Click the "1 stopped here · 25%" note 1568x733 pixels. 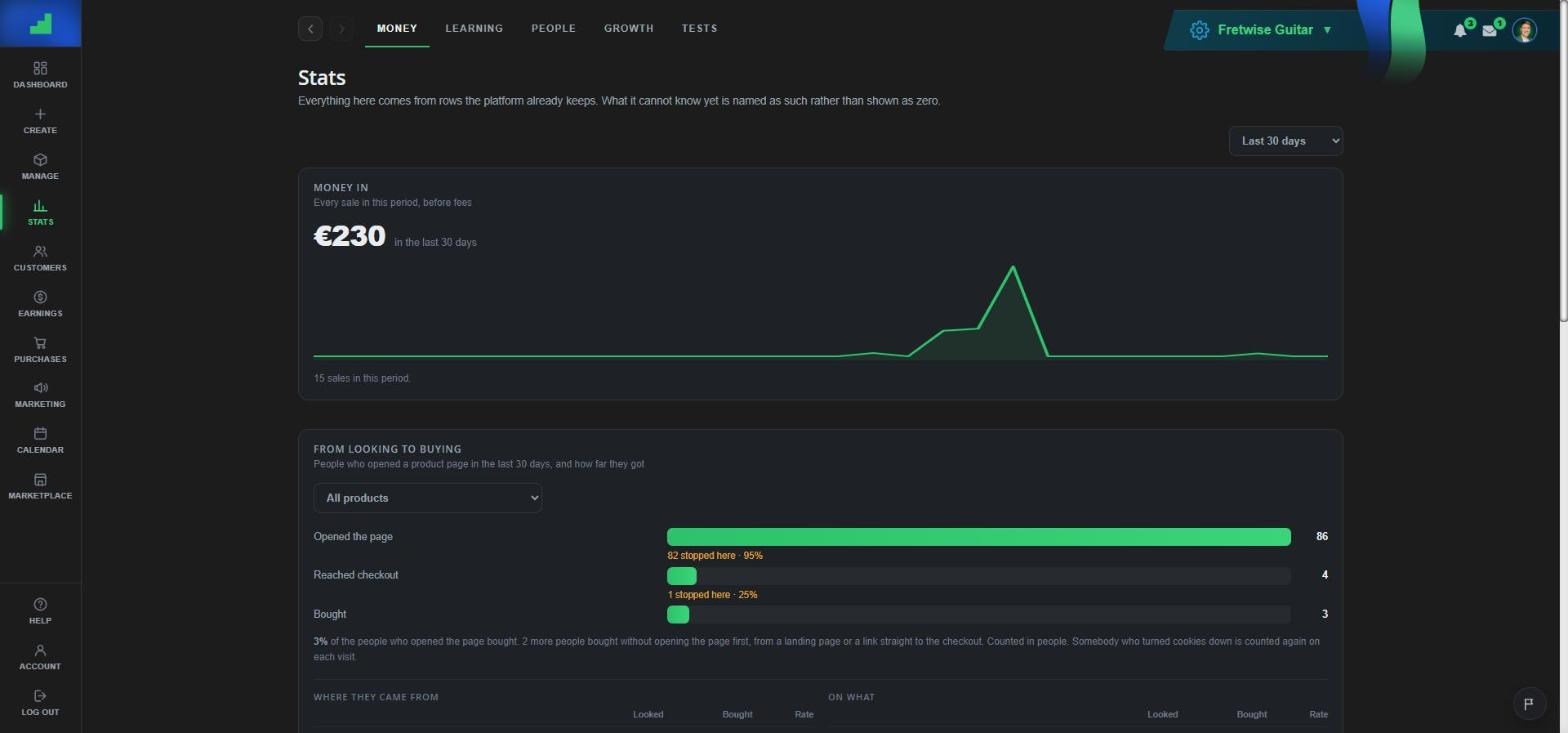pyautogui.click(x=712, y=595)
